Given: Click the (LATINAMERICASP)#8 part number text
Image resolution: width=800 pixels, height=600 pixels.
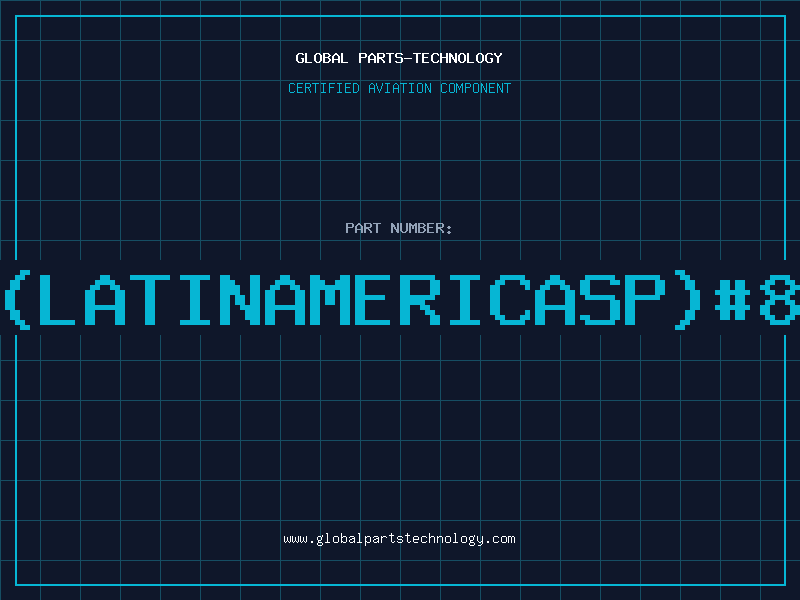Looking at the screenshot, I should (400, 301).
